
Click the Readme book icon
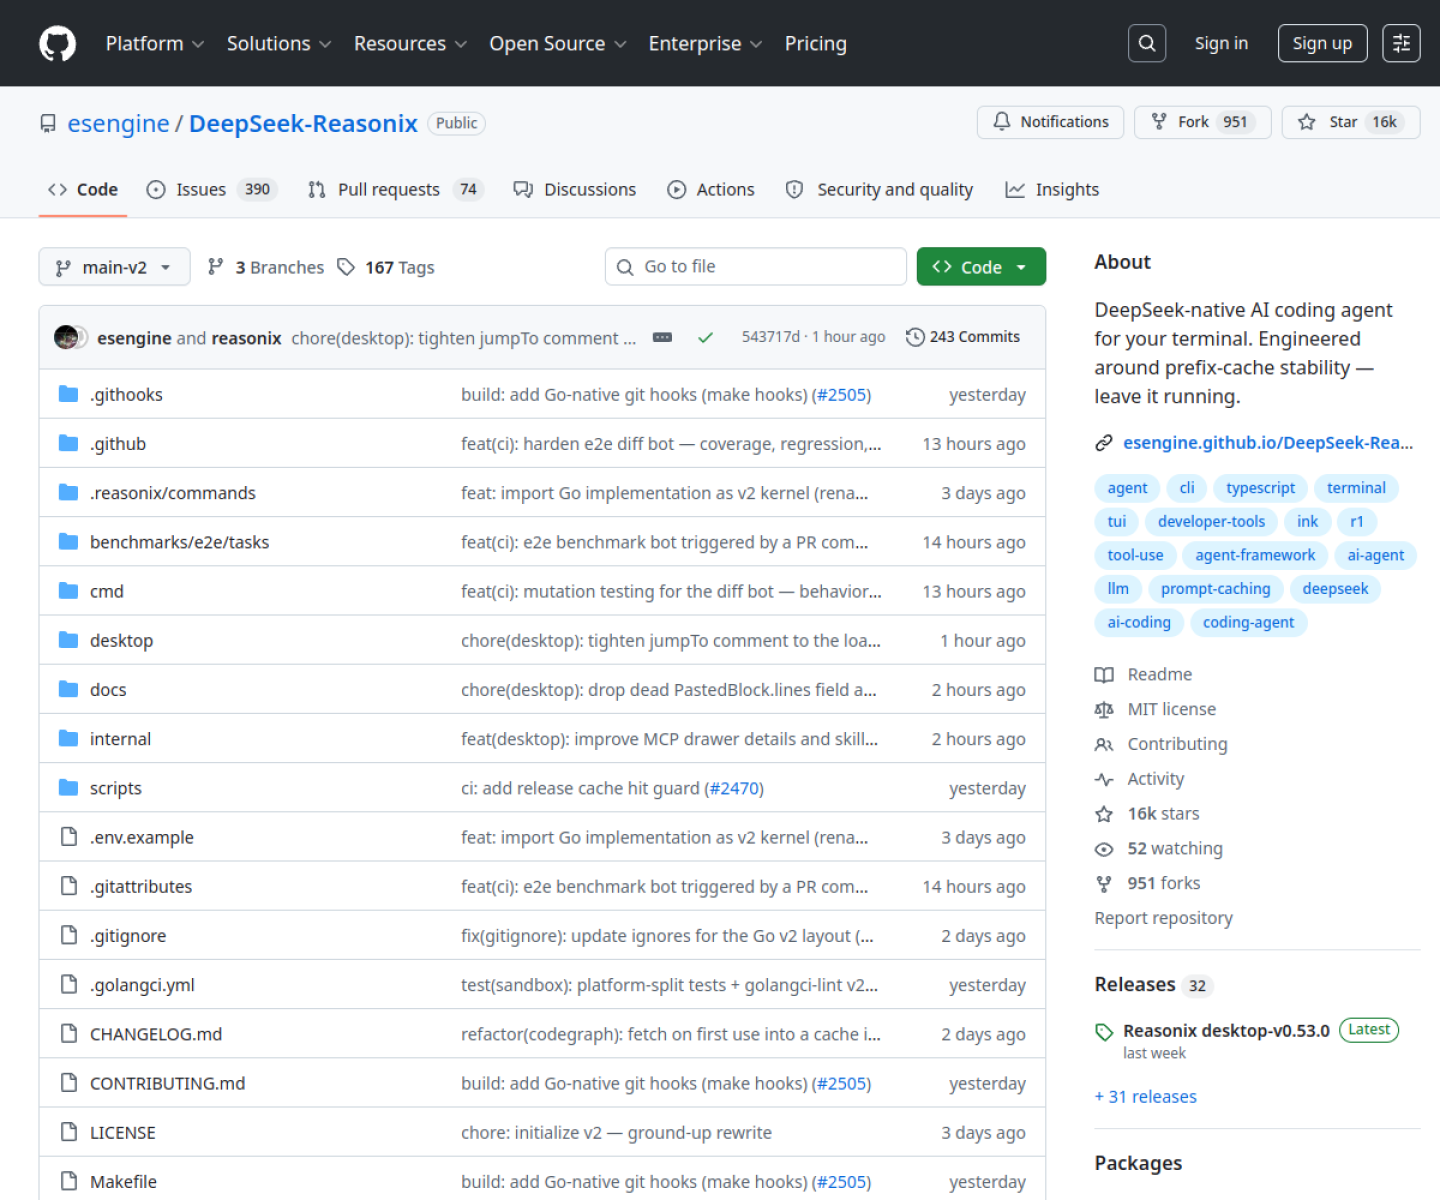point(1104,675)
